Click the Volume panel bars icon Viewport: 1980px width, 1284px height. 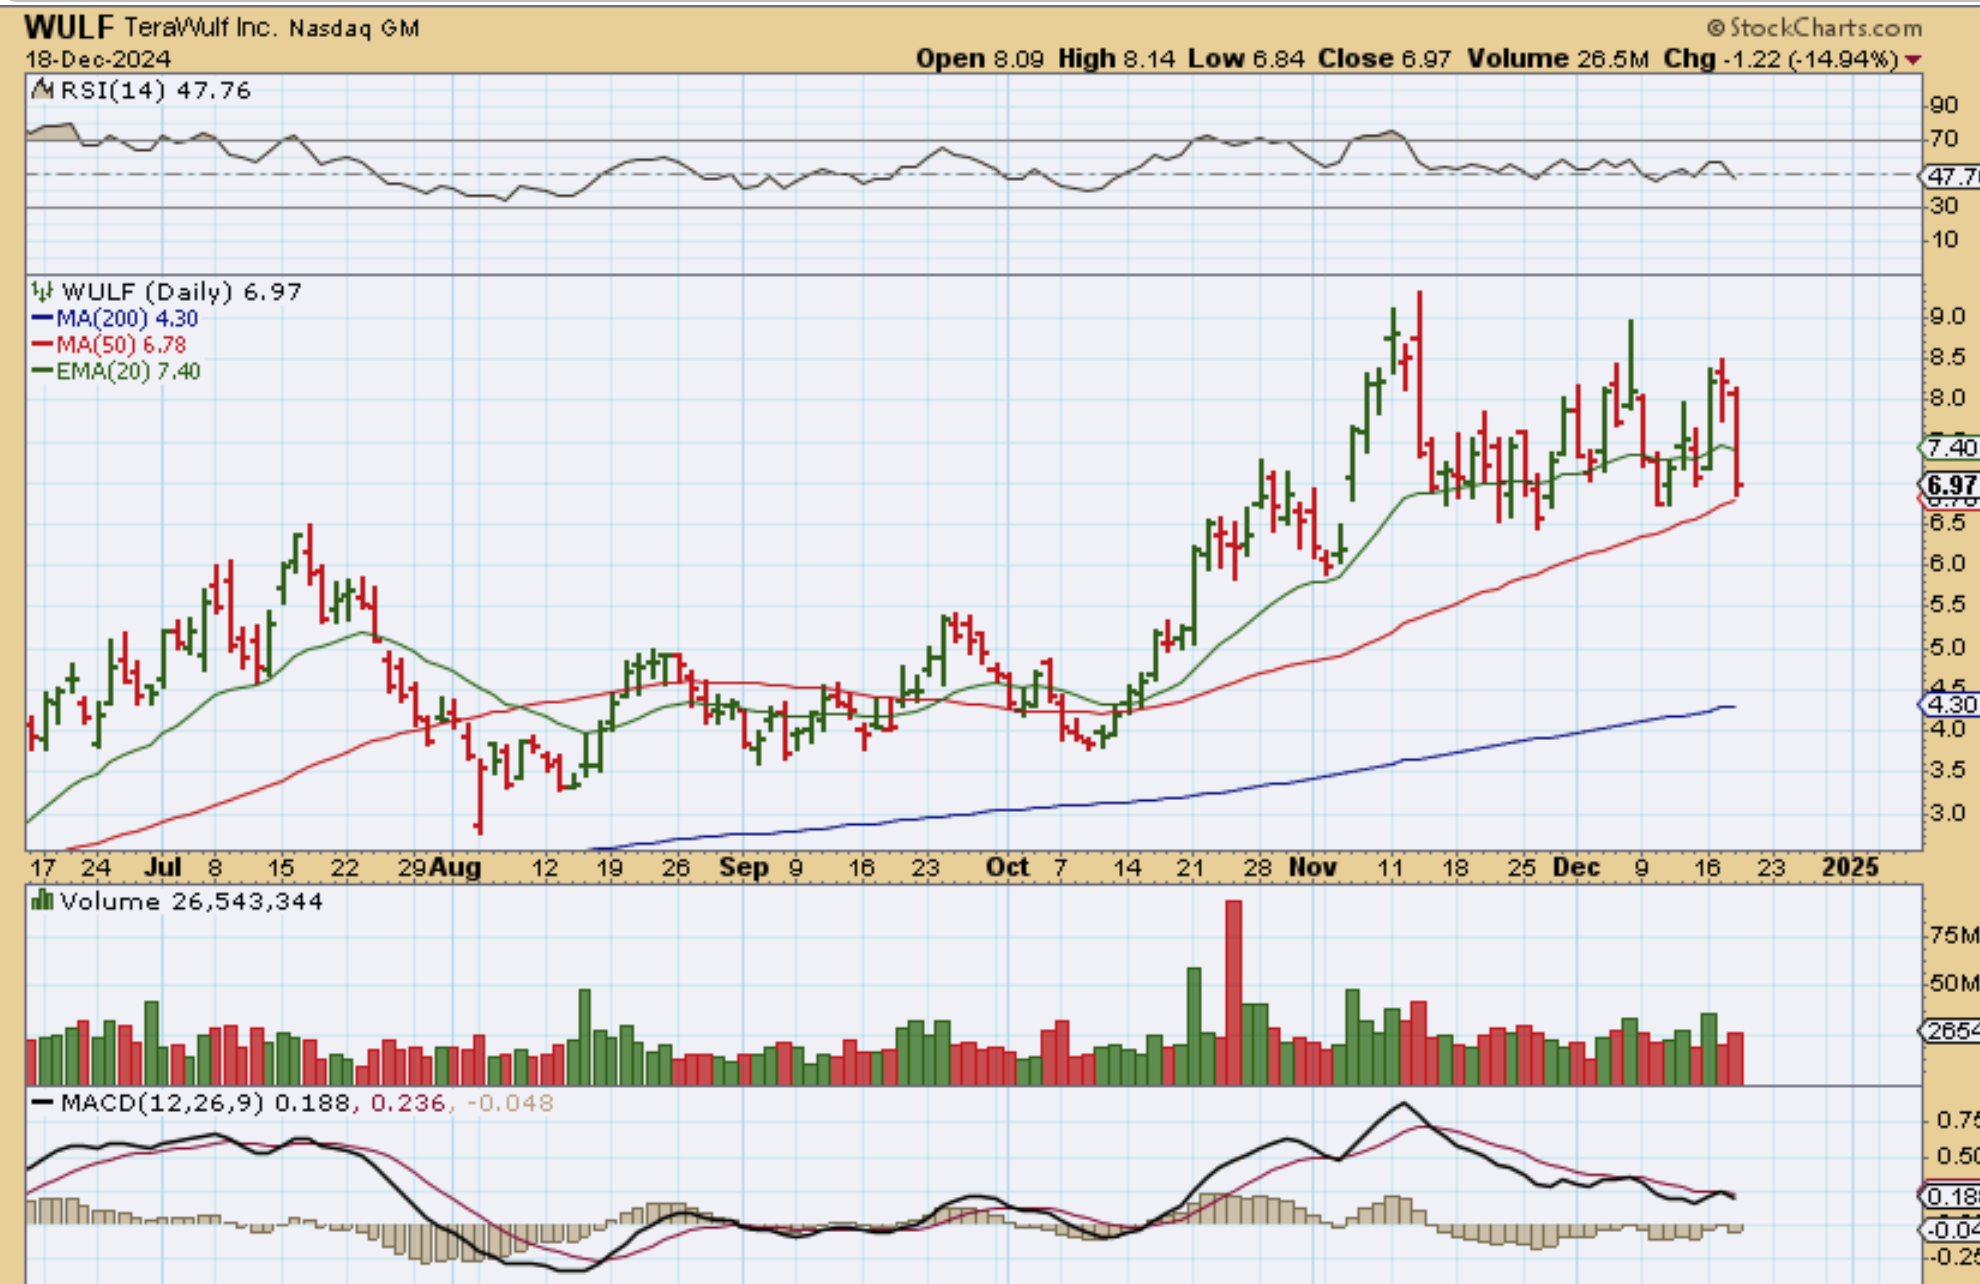pos(42,901)
